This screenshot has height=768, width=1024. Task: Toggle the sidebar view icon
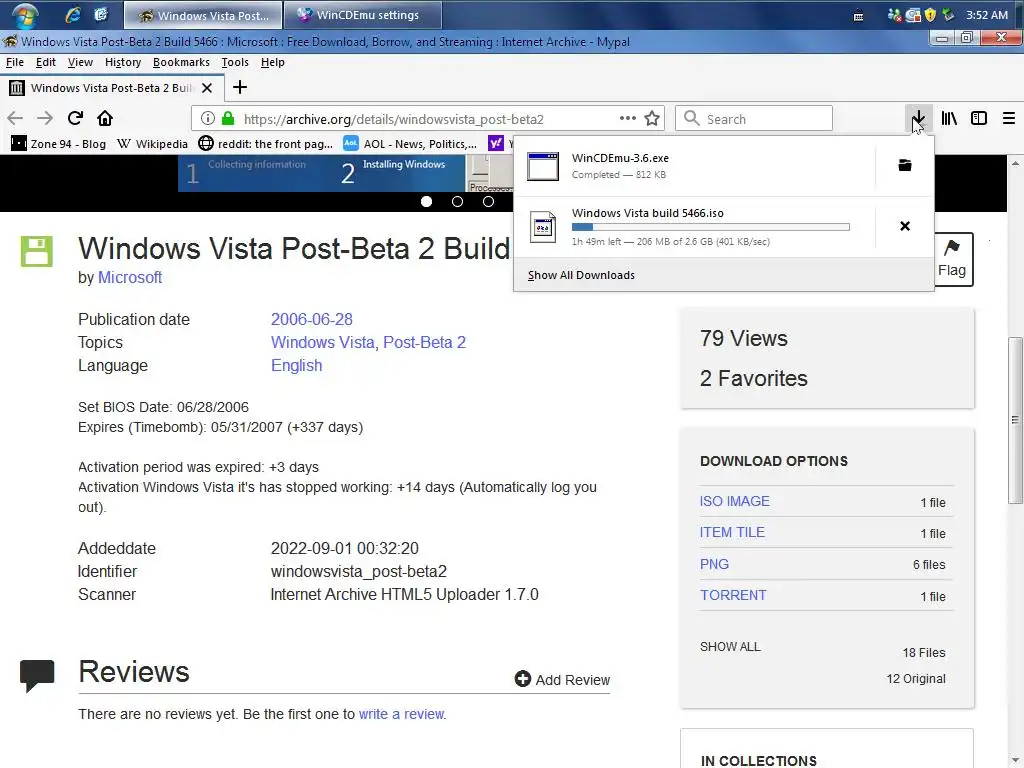click(x=978, y=118)
